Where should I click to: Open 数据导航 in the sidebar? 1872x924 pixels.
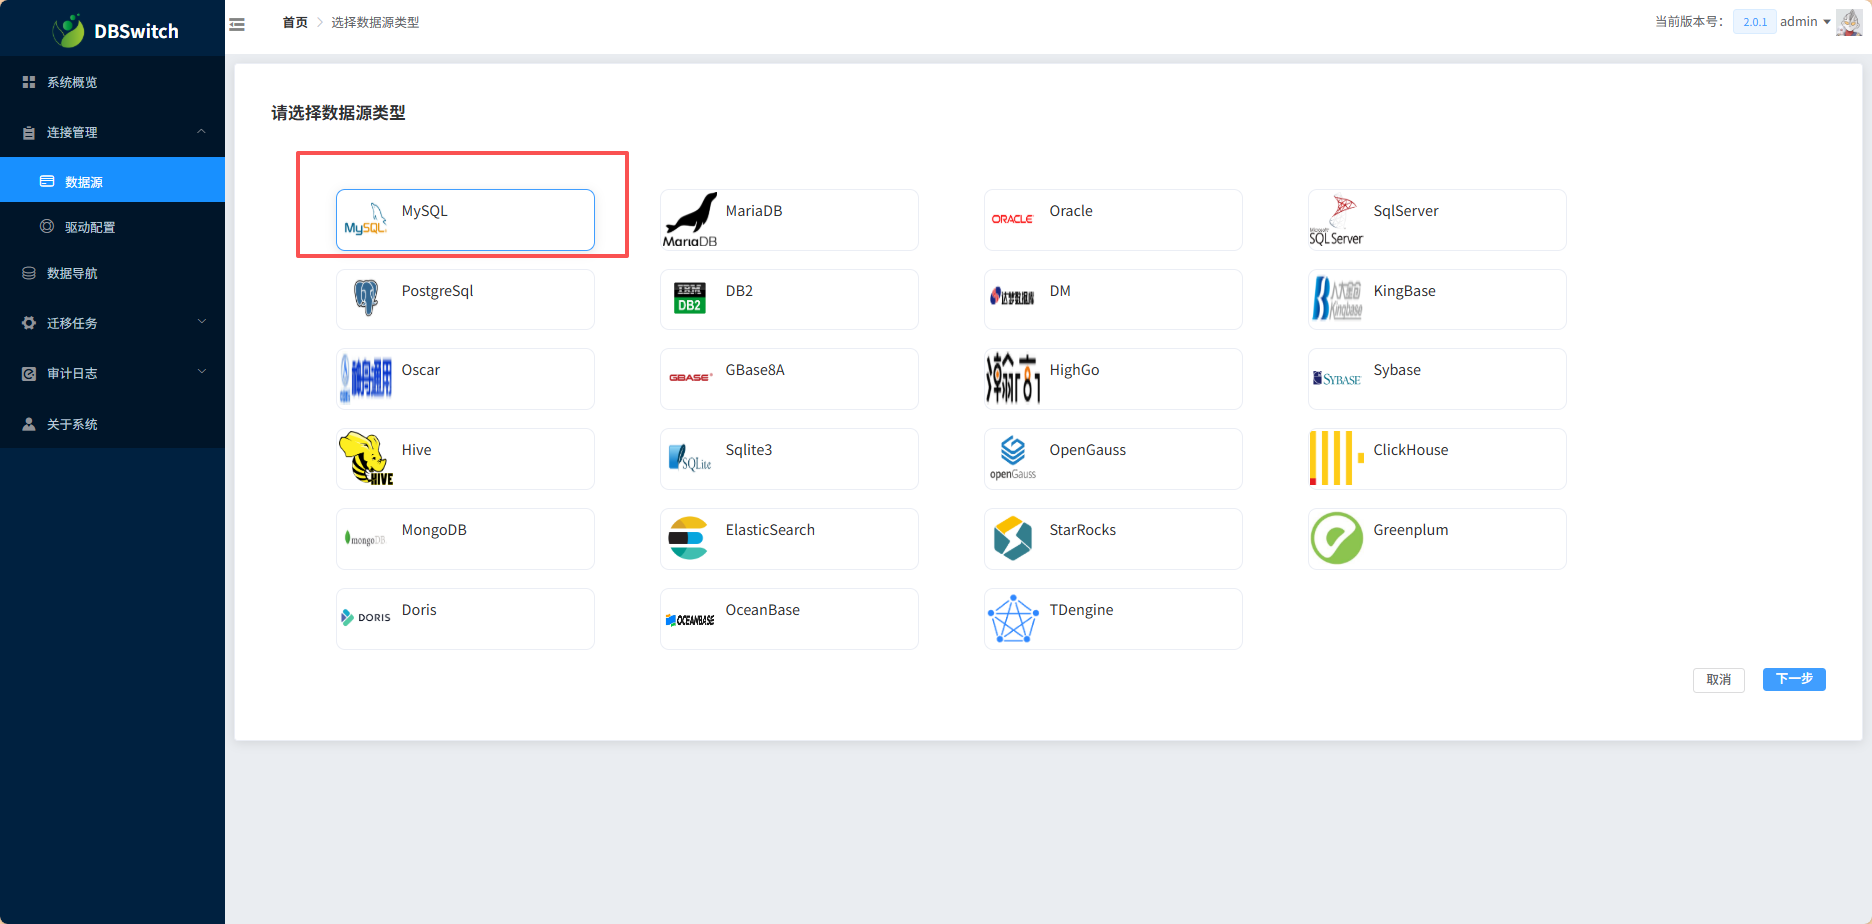[x=112, y=273]
